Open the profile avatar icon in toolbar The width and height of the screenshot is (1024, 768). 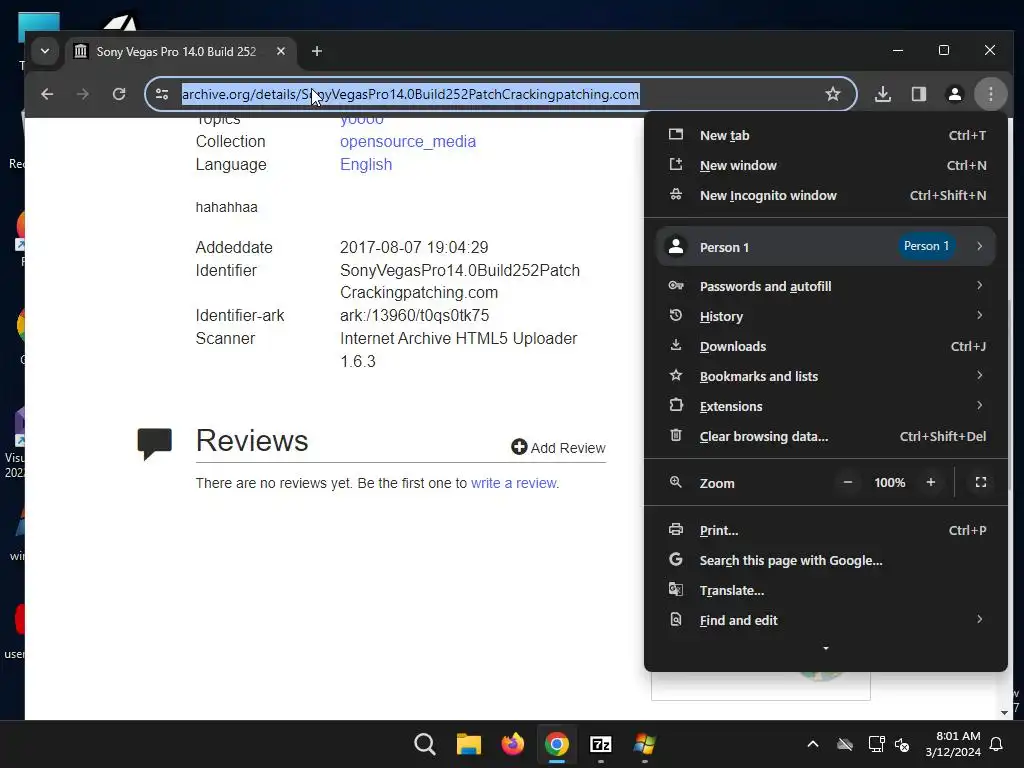point(955,94)
